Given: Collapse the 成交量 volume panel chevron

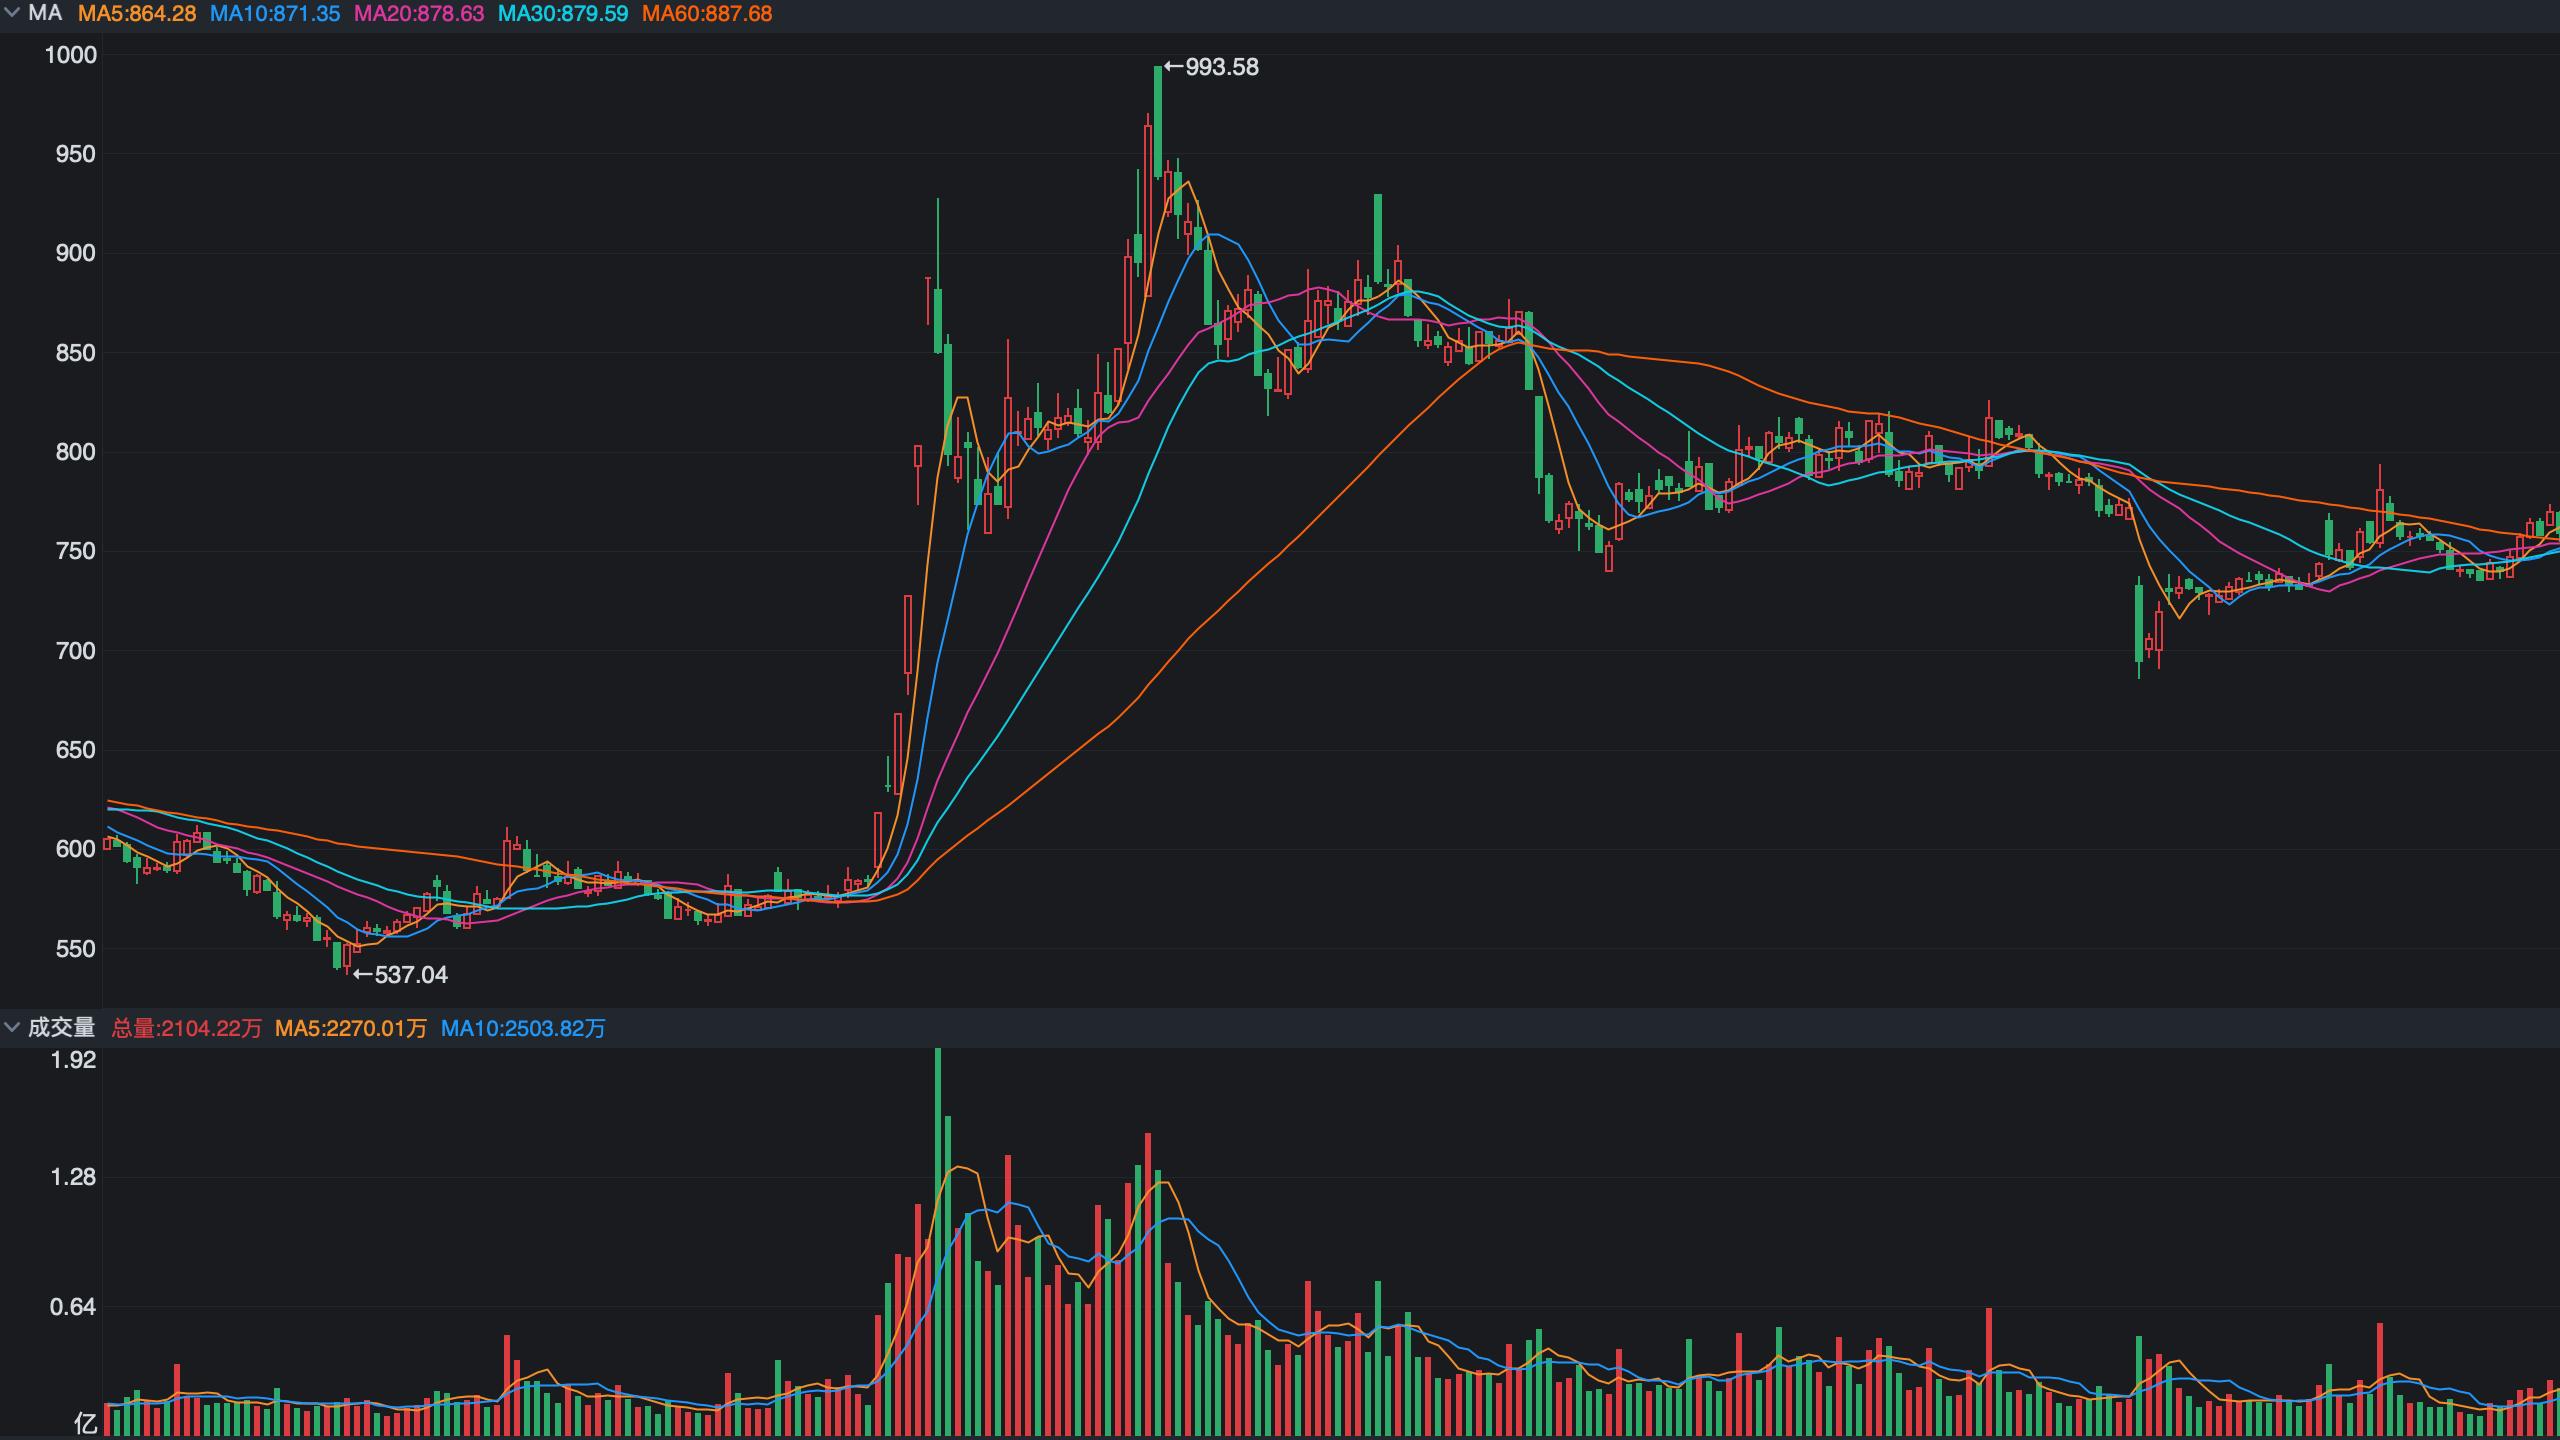Looking at the screenshot, I should point(12,1028).
